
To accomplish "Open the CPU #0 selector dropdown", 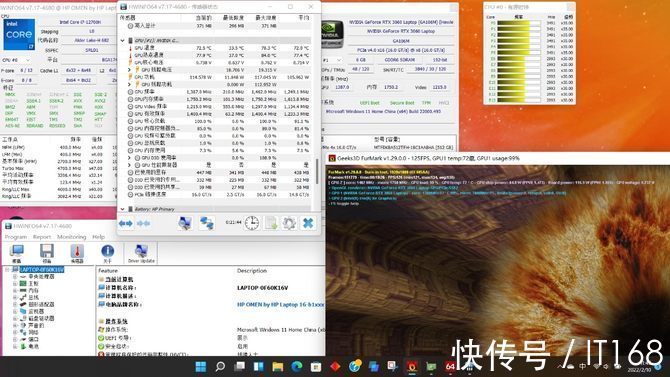I will (16, 60).
